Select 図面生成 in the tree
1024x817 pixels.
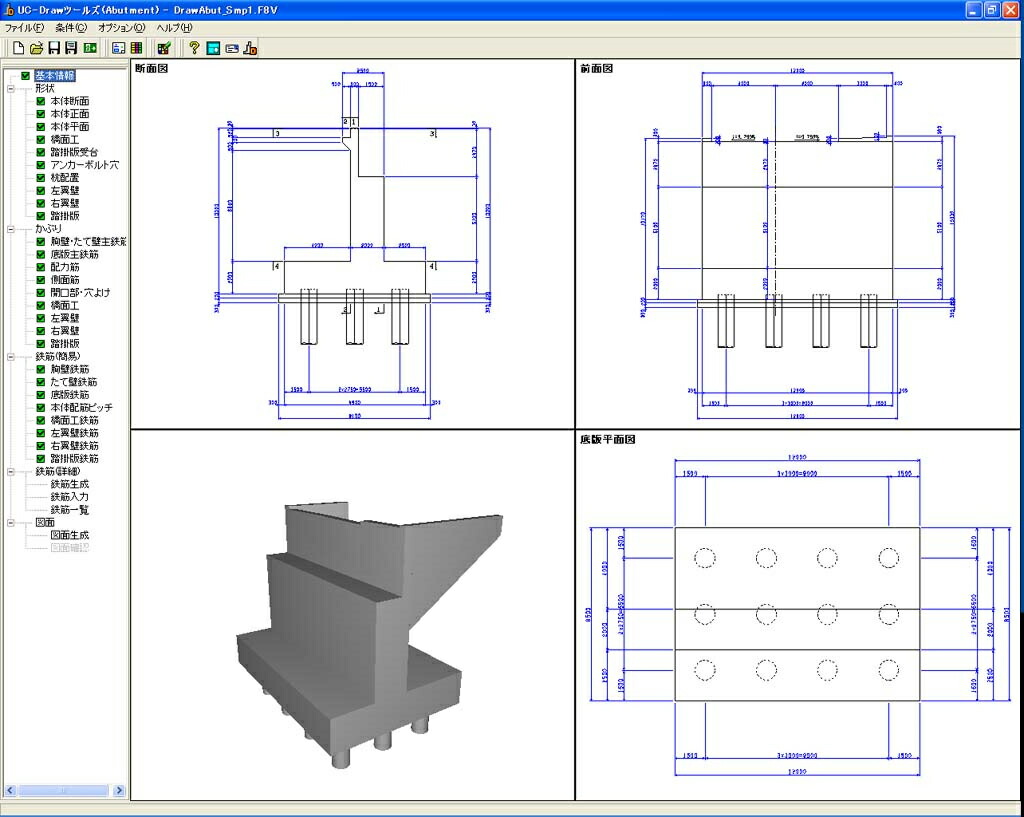tap(70, 536)
